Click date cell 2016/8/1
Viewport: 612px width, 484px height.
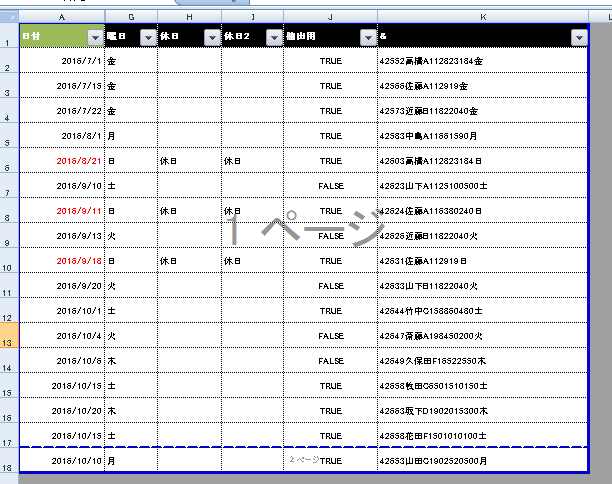pos(62,135)
